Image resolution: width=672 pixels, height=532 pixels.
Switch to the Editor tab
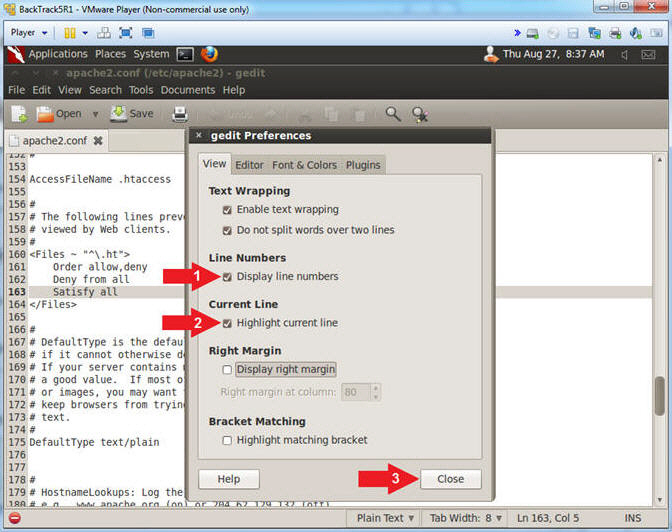click(249, 165)
